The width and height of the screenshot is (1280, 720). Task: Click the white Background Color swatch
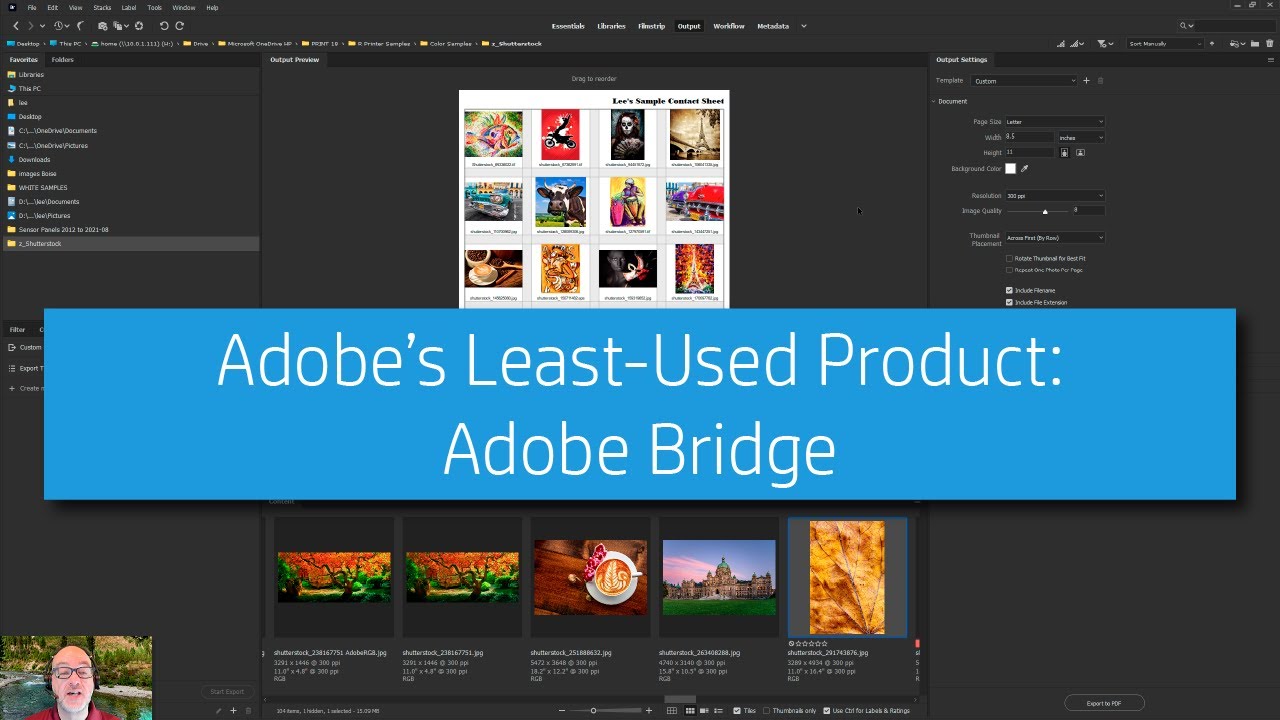point(1010,169)
